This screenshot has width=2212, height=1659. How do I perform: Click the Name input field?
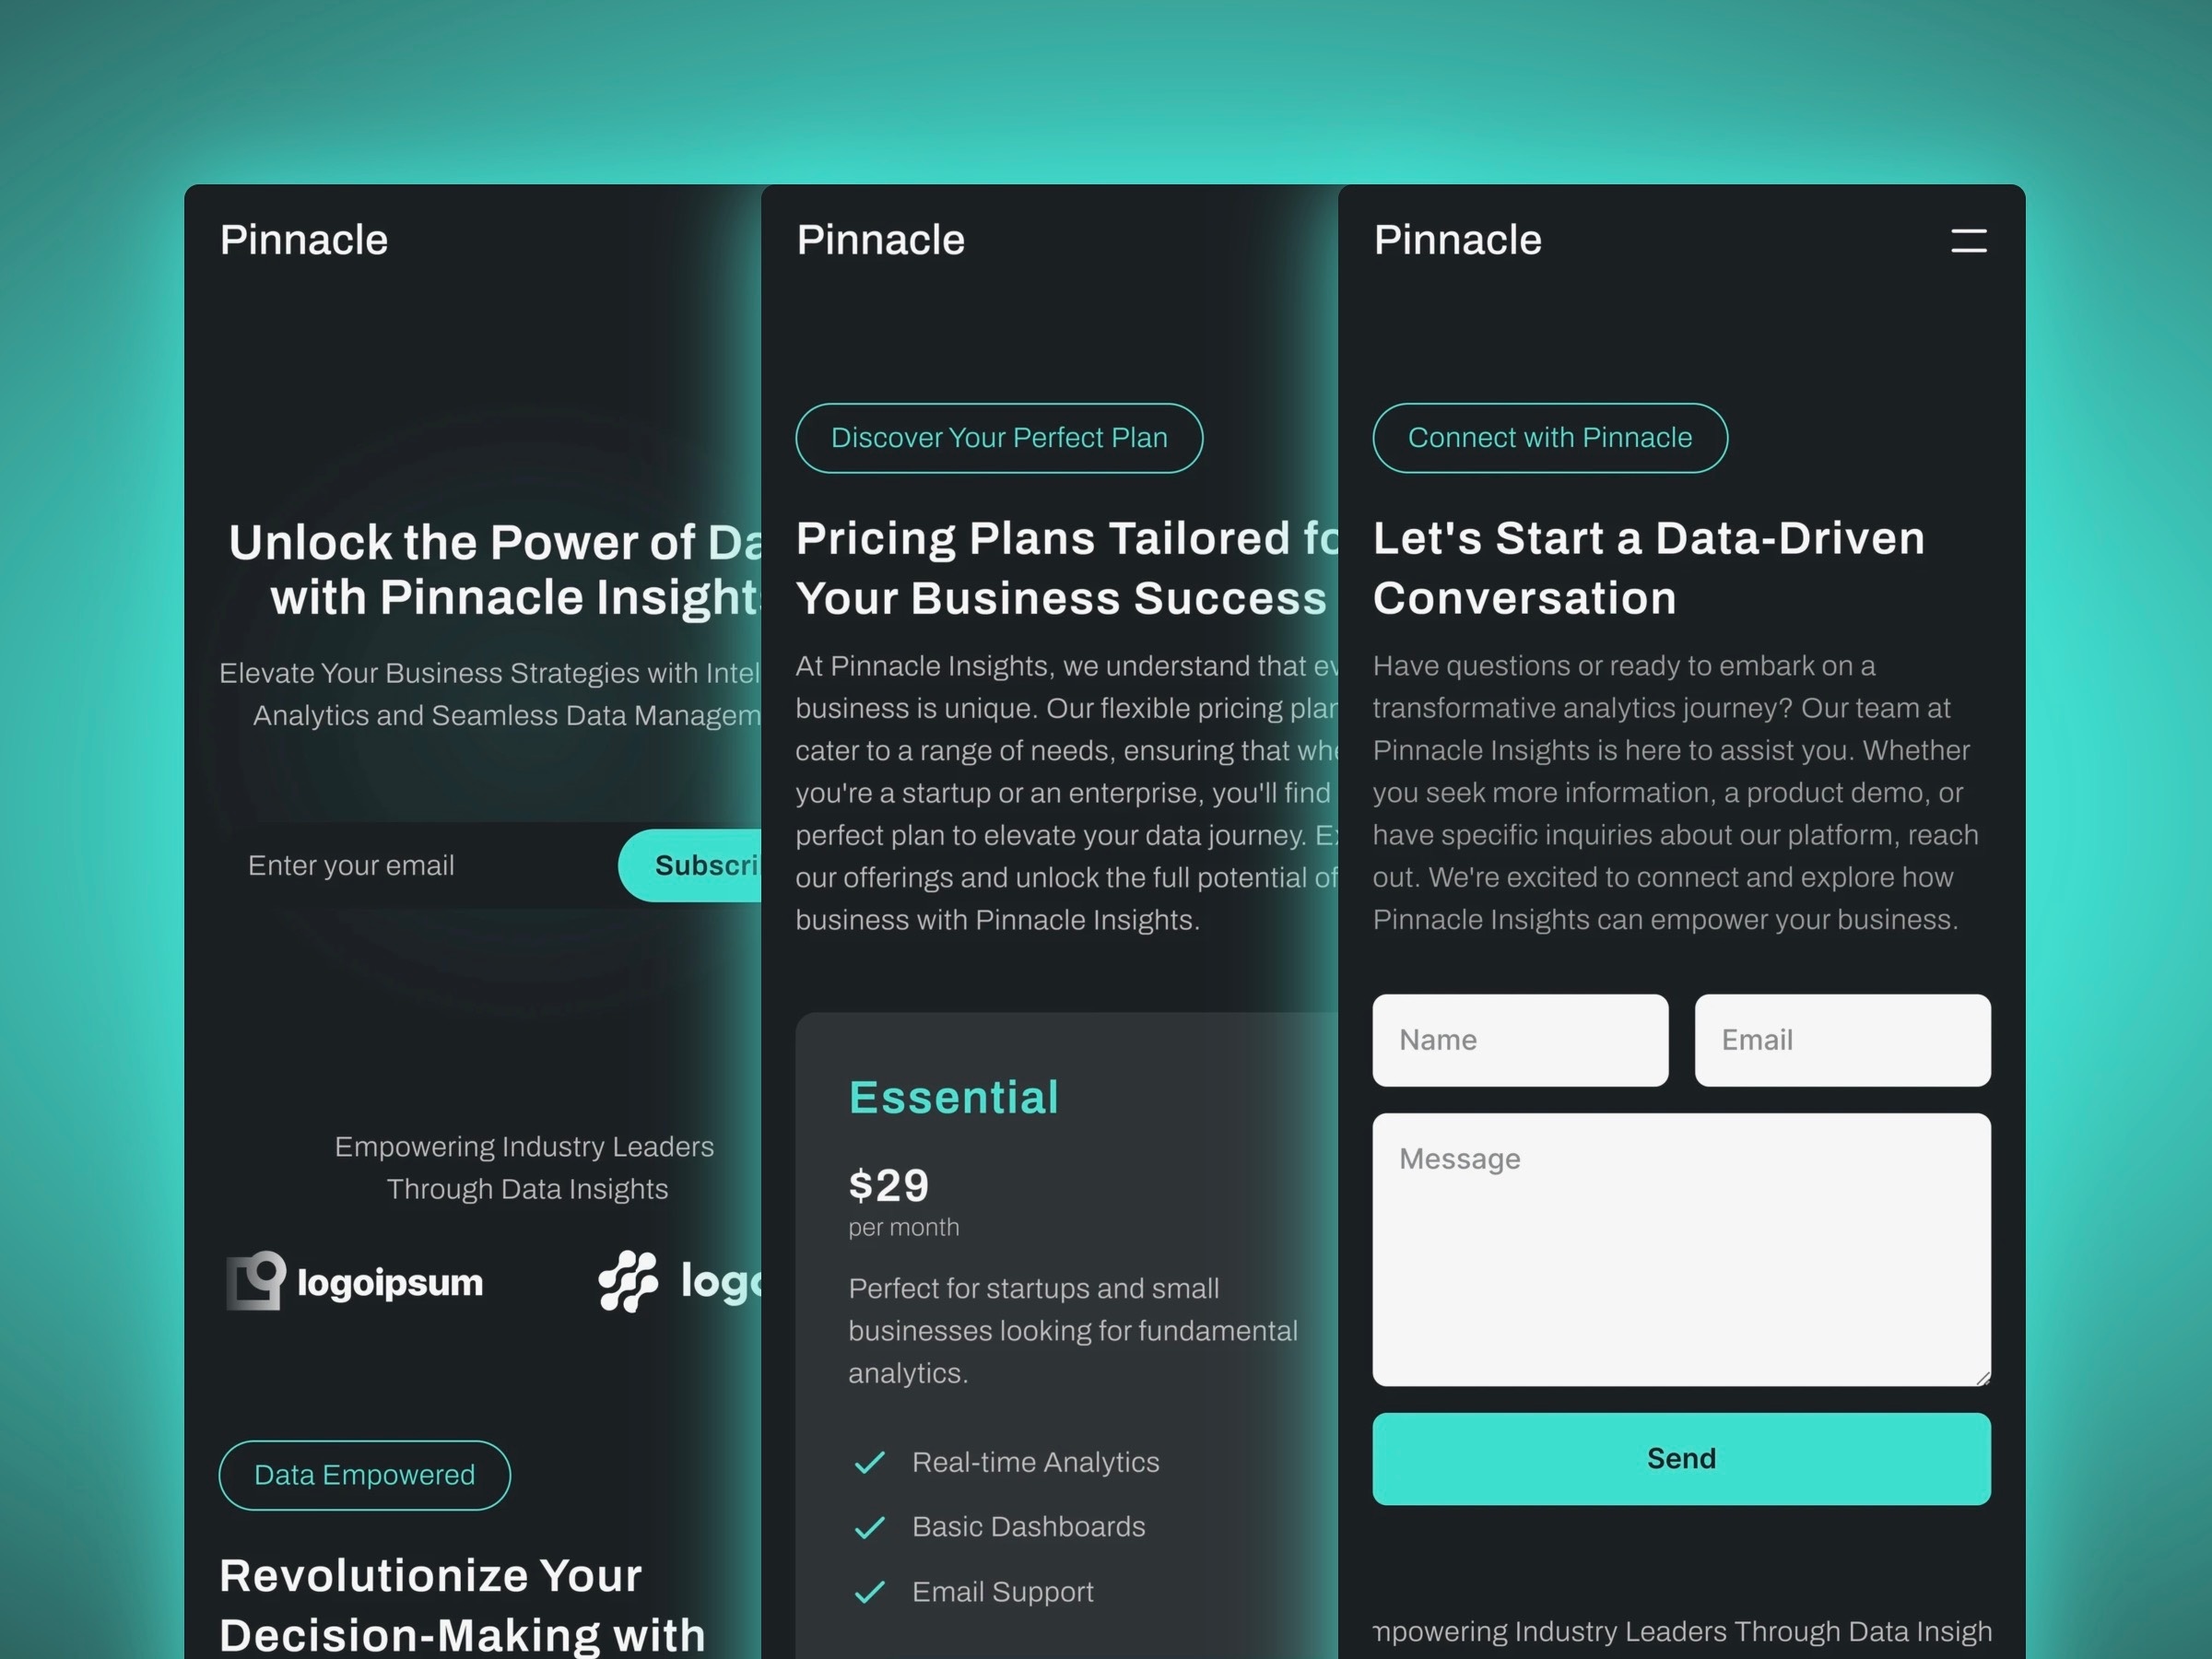1519,1041
